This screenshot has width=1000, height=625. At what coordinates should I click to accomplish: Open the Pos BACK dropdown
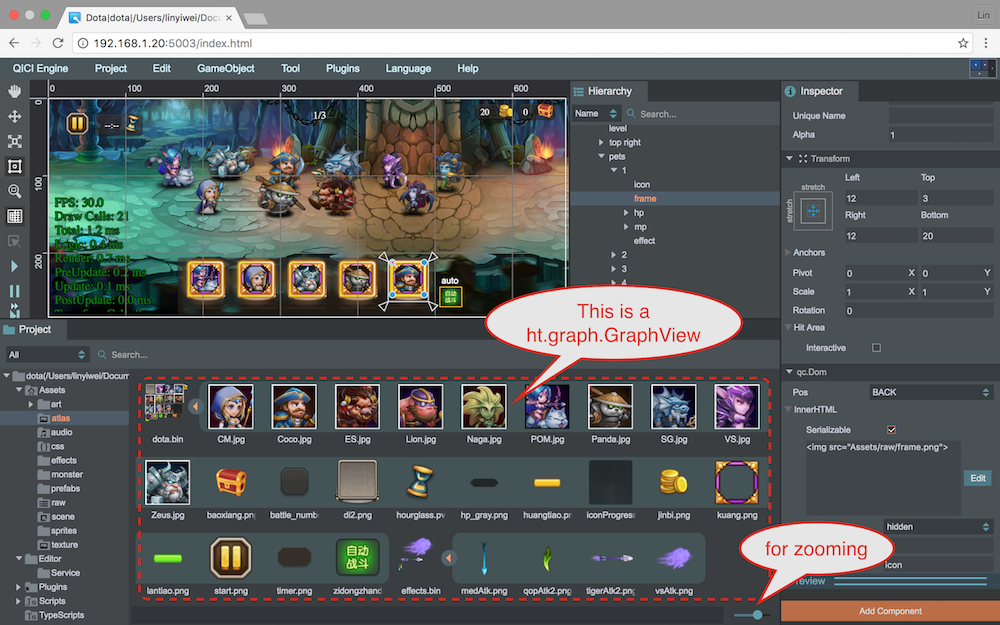(x=930, y=392)
